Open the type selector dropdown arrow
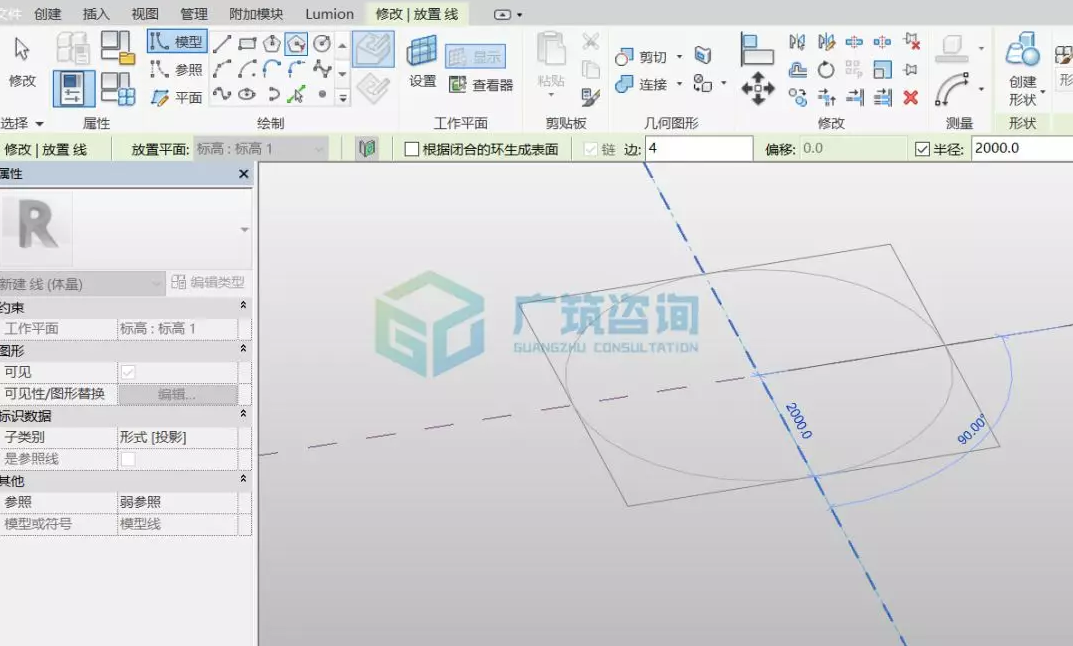Screen dimensions: 1073x646 pos(244,229)
